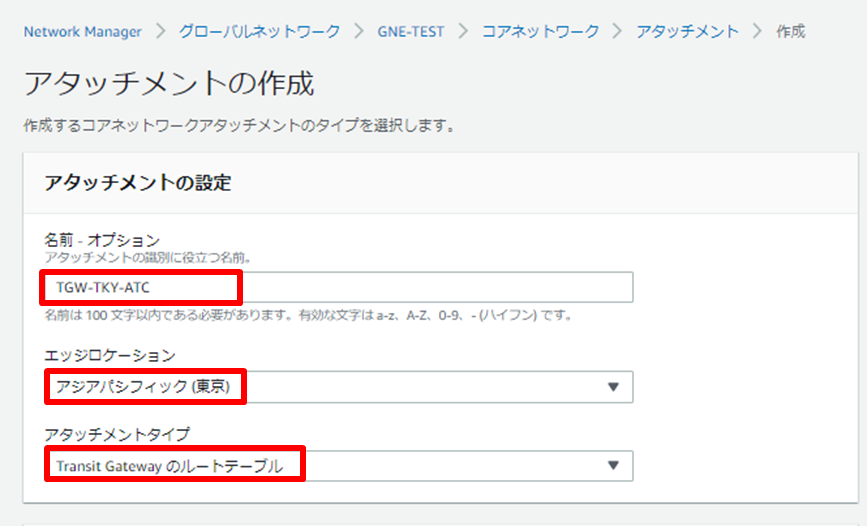Click the アタッチメントの作成 page heading
The image size is (867, 526).
point(169,84)
